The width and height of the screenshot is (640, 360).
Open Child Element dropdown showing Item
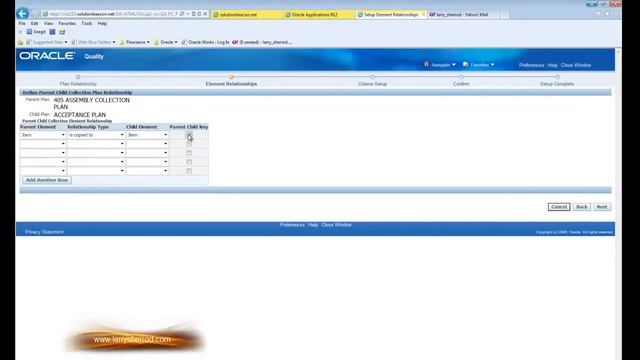[147, 135]
